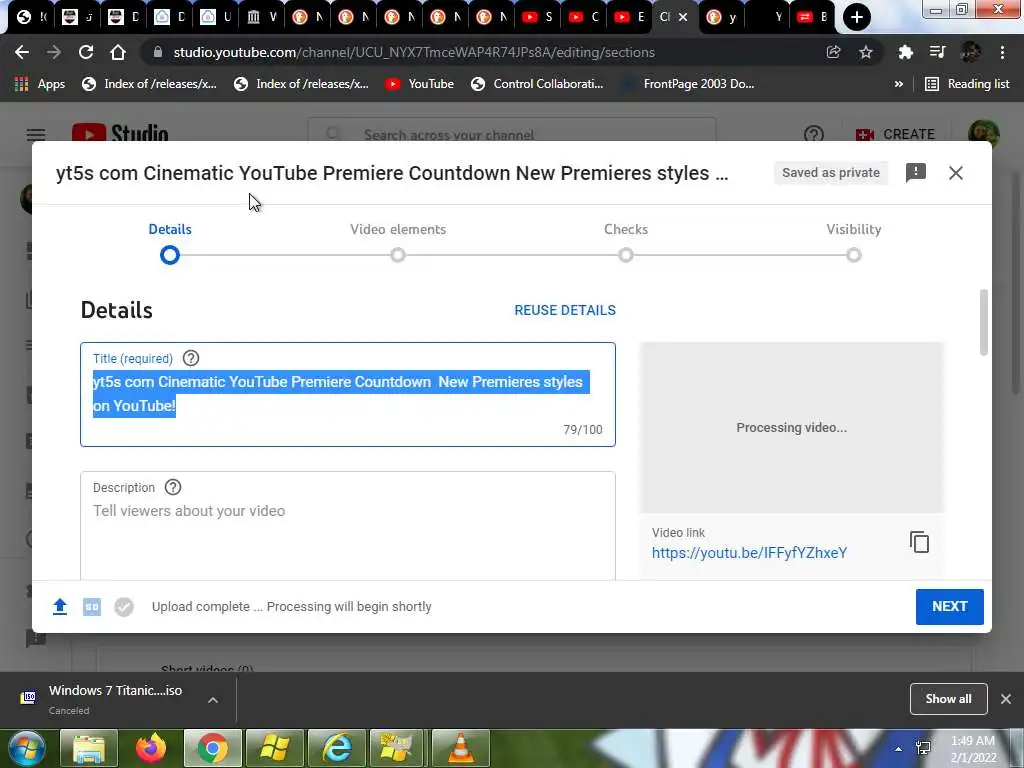Open VLC media player from taskbar
Image resolution: width=1024 pixels, height=768 pixels.
(461, 748)
